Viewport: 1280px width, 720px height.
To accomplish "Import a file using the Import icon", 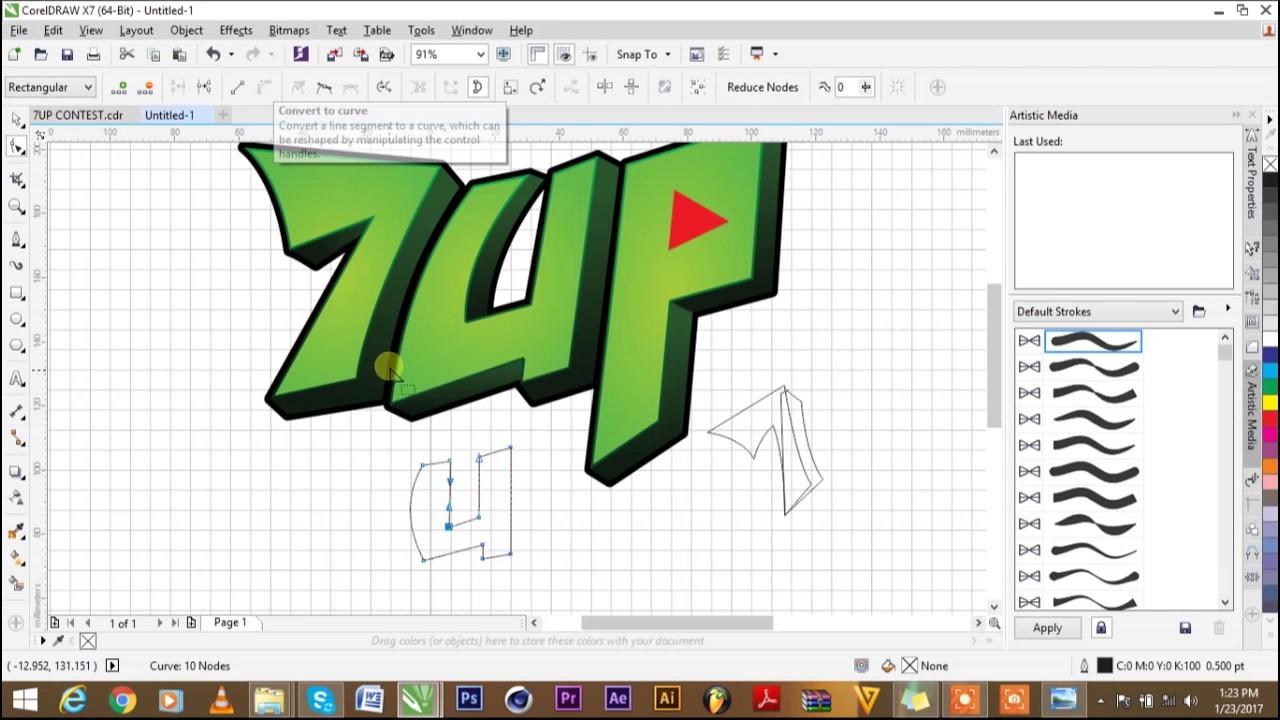I will coord(335,54).
